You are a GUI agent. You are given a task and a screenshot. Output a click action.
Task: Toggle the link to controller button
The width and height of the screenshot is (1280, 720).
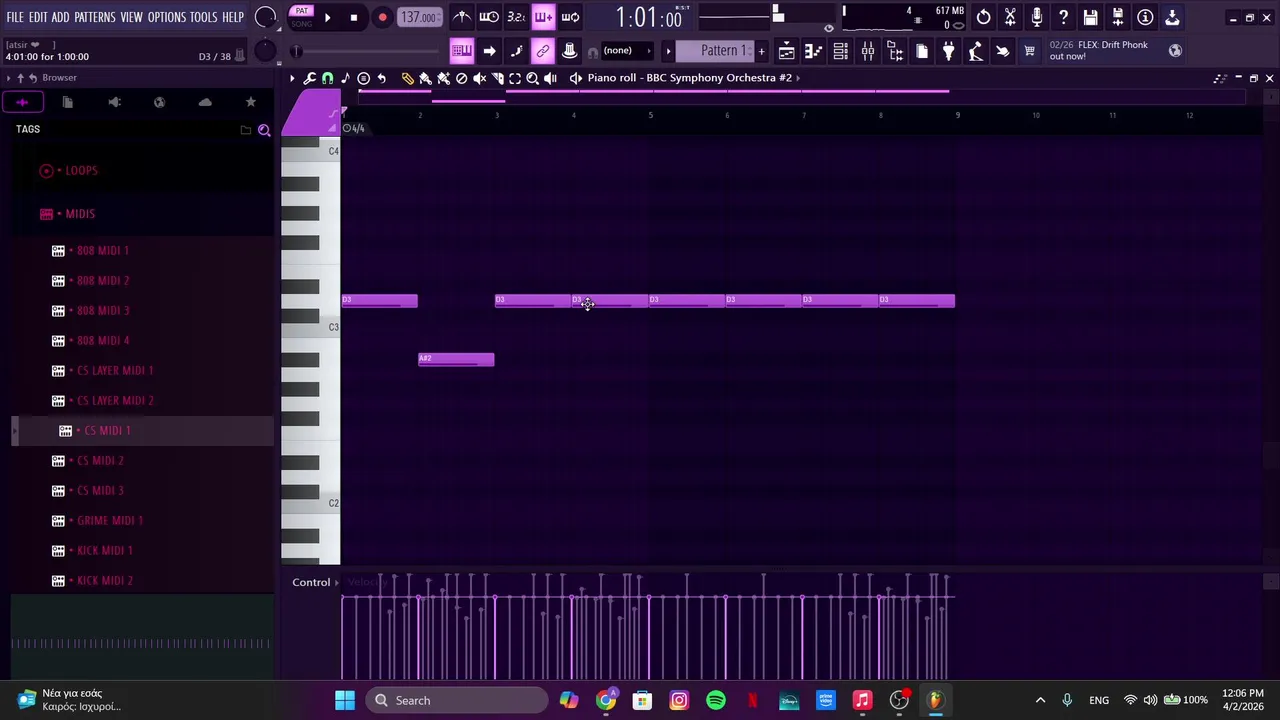[x=543, y=51]
